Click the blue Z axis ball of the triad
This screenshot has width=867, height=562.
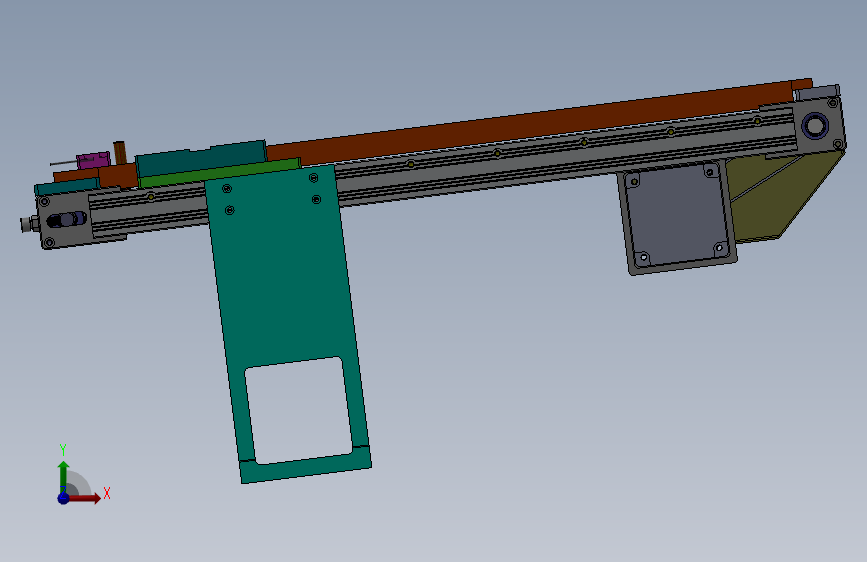coord(64,498)
